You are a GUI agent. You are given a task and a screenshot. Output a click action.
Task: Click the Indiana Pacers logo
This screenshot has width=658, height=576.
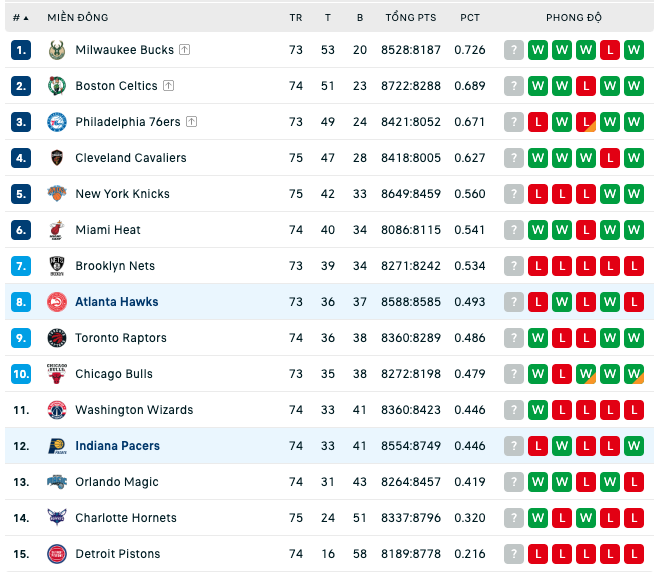(57, 446)
